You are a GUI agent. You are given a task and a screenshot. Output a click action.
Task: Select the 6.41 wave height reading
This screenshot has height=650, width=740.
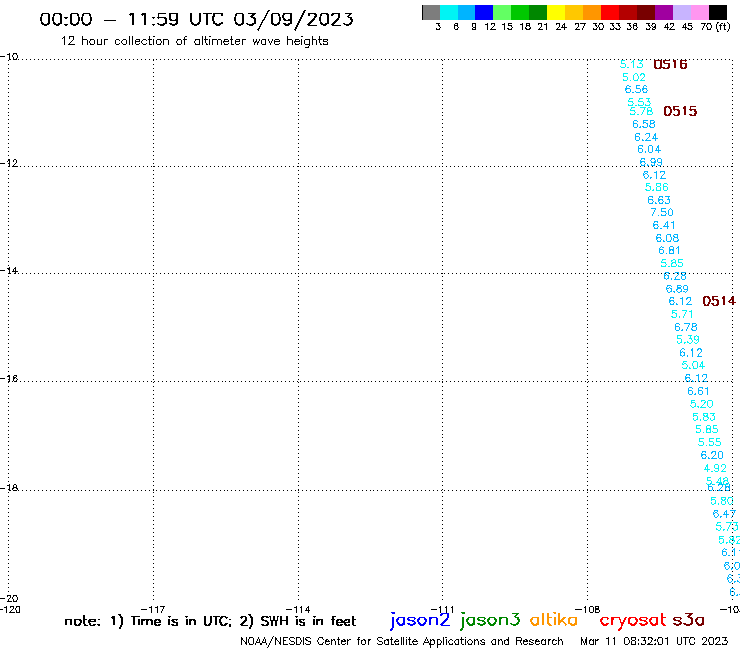click(x=664, y=226)
